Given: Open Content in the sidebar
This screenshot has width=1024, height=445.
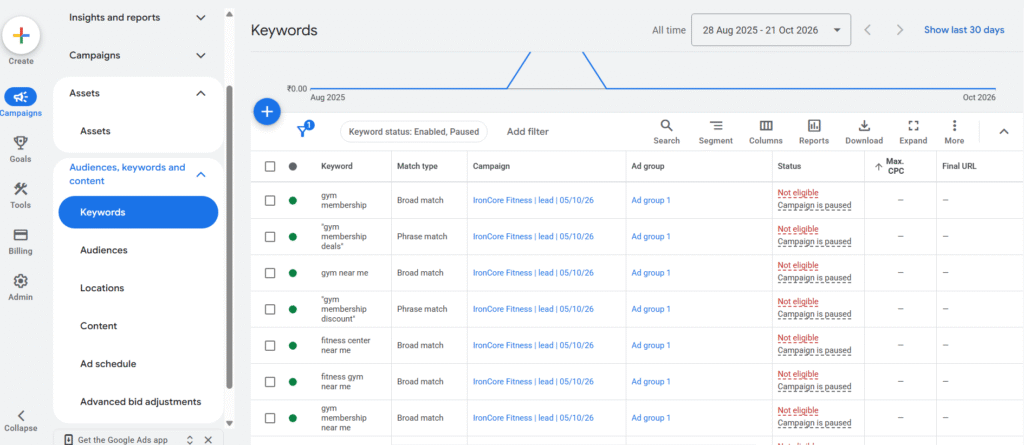Looking at the screenshot, I should [x=99, y=326].
